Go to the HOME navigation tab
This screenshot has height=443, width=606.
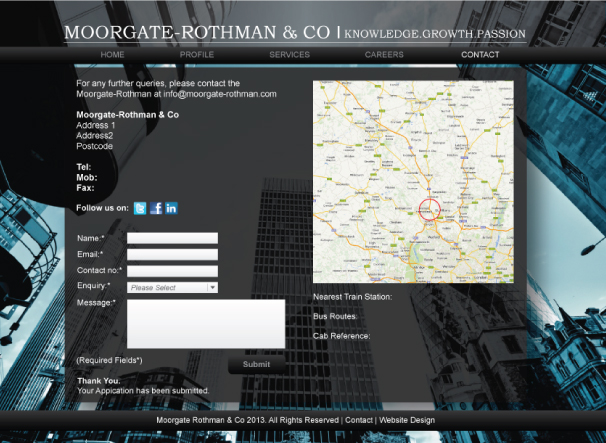click(x=112, y=54)
